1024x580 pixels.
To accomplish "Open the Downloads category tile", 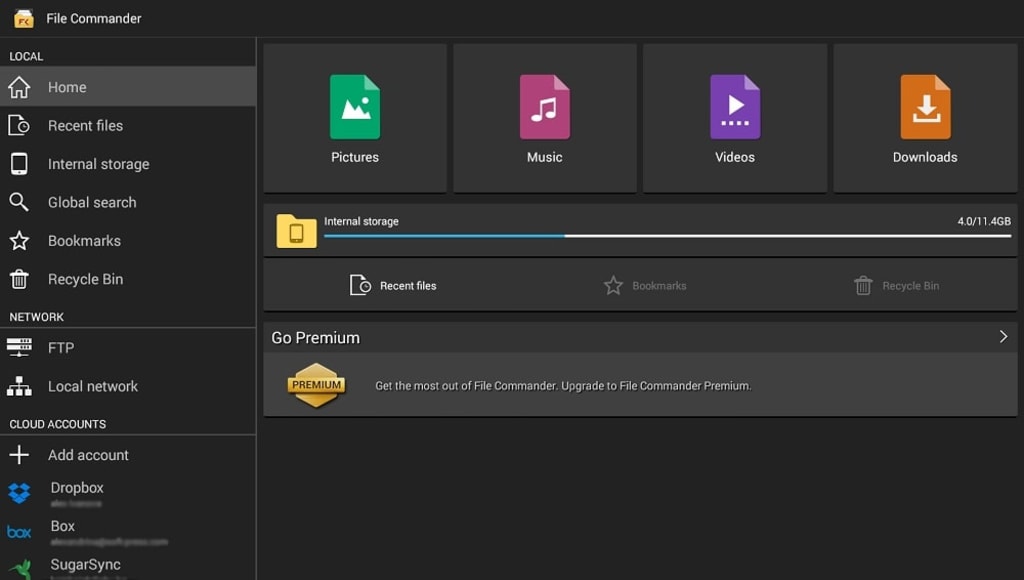I will pyautogui.click(x=925, y=118).
